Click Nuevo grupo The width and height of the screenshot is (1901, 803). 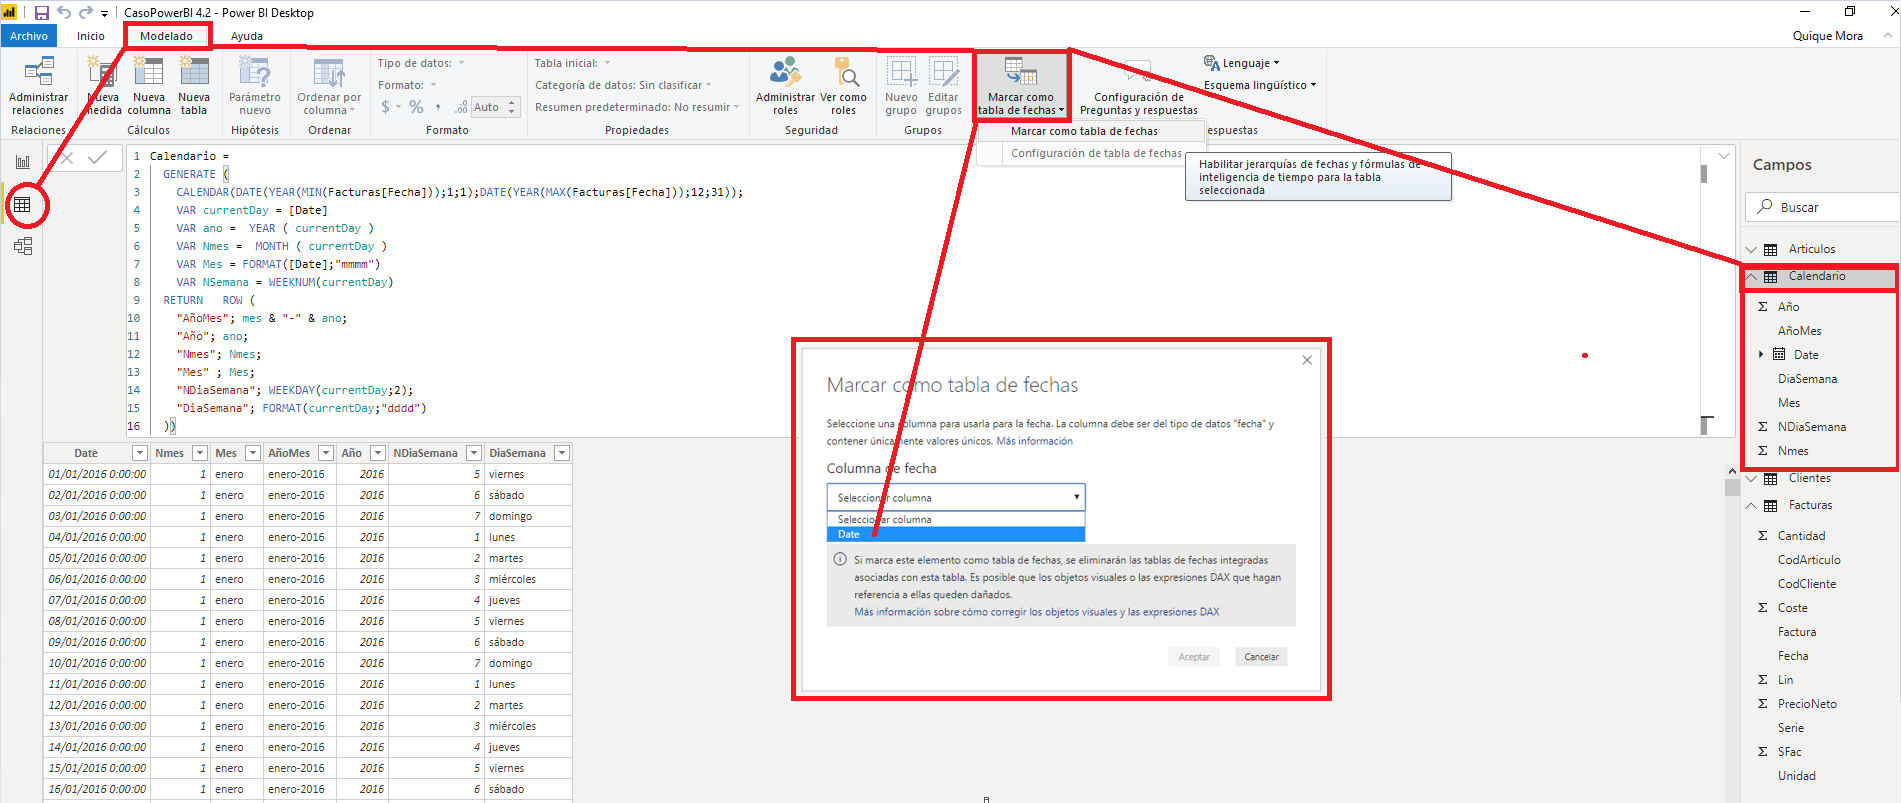[x=901, y=86]
